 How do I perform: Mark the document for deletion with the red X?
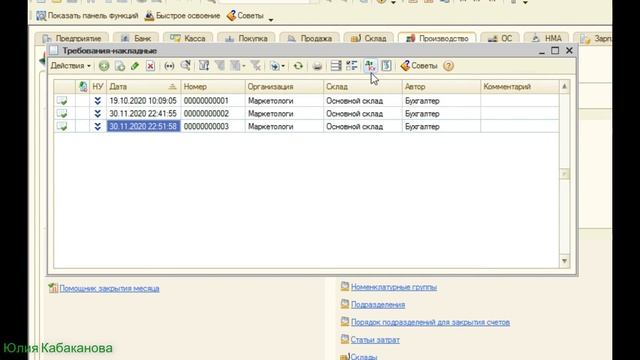click(151, 66)
